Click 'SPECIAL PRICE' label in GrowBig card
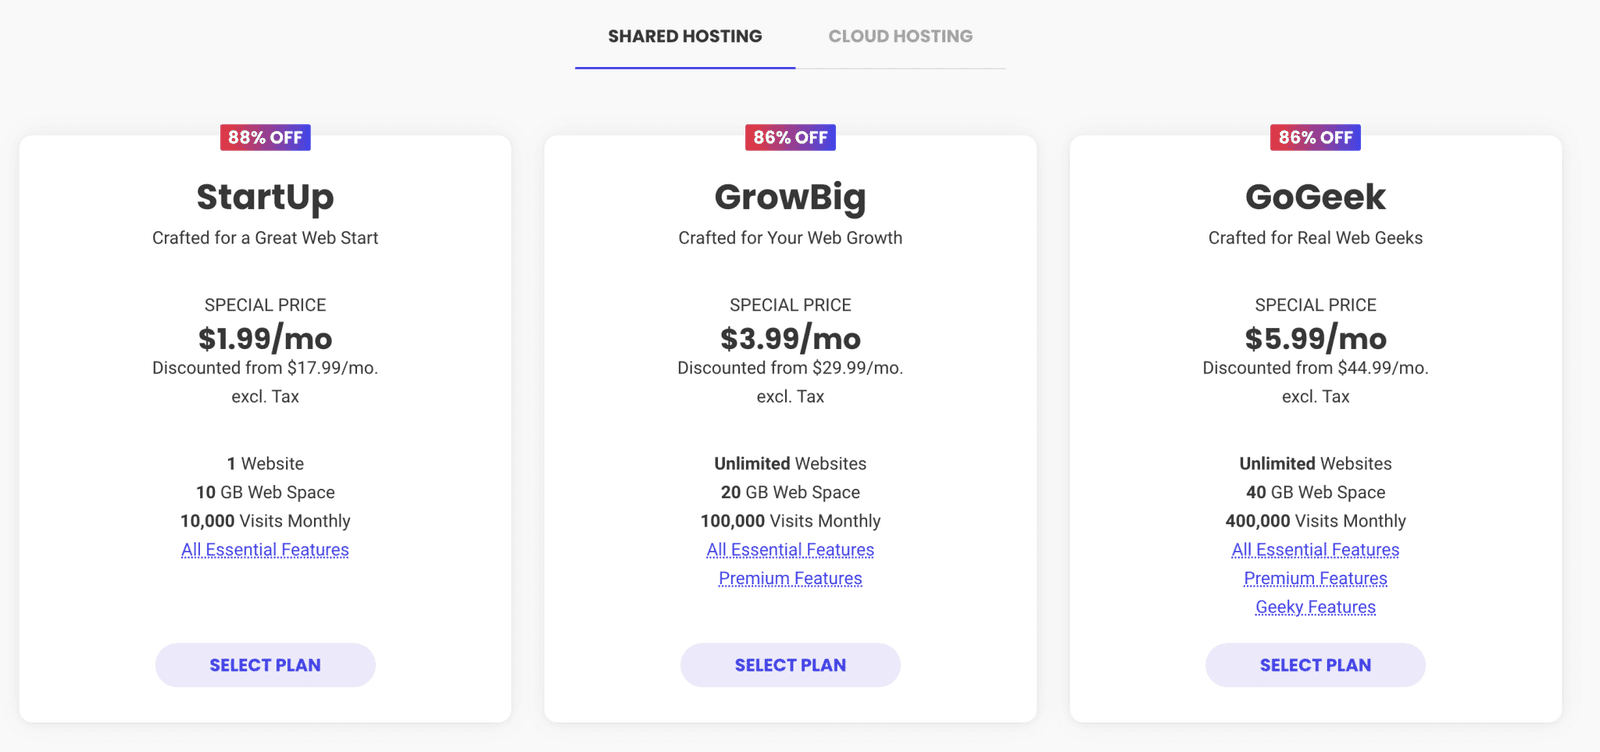The width and height of the screenshot is (1600, 752). pos(790,305)
